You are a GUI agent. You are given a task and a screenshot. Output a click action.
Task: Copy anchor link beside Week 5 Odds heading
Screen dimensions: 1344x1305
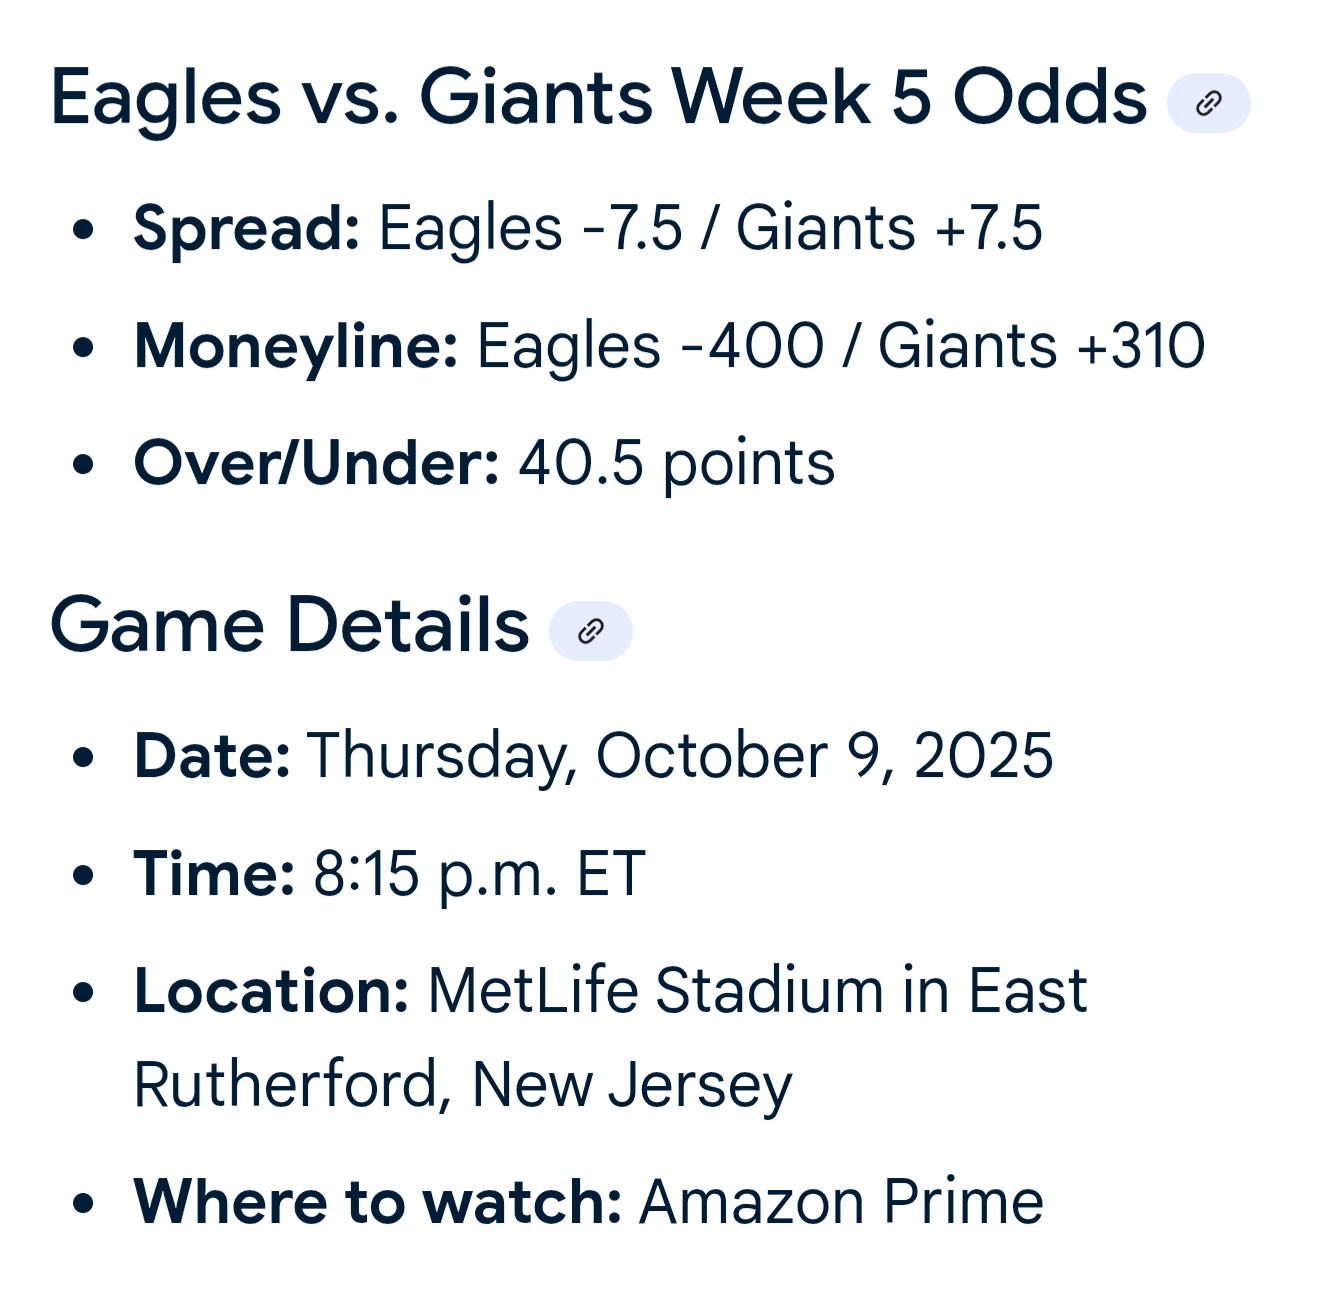coord(1208,103)
